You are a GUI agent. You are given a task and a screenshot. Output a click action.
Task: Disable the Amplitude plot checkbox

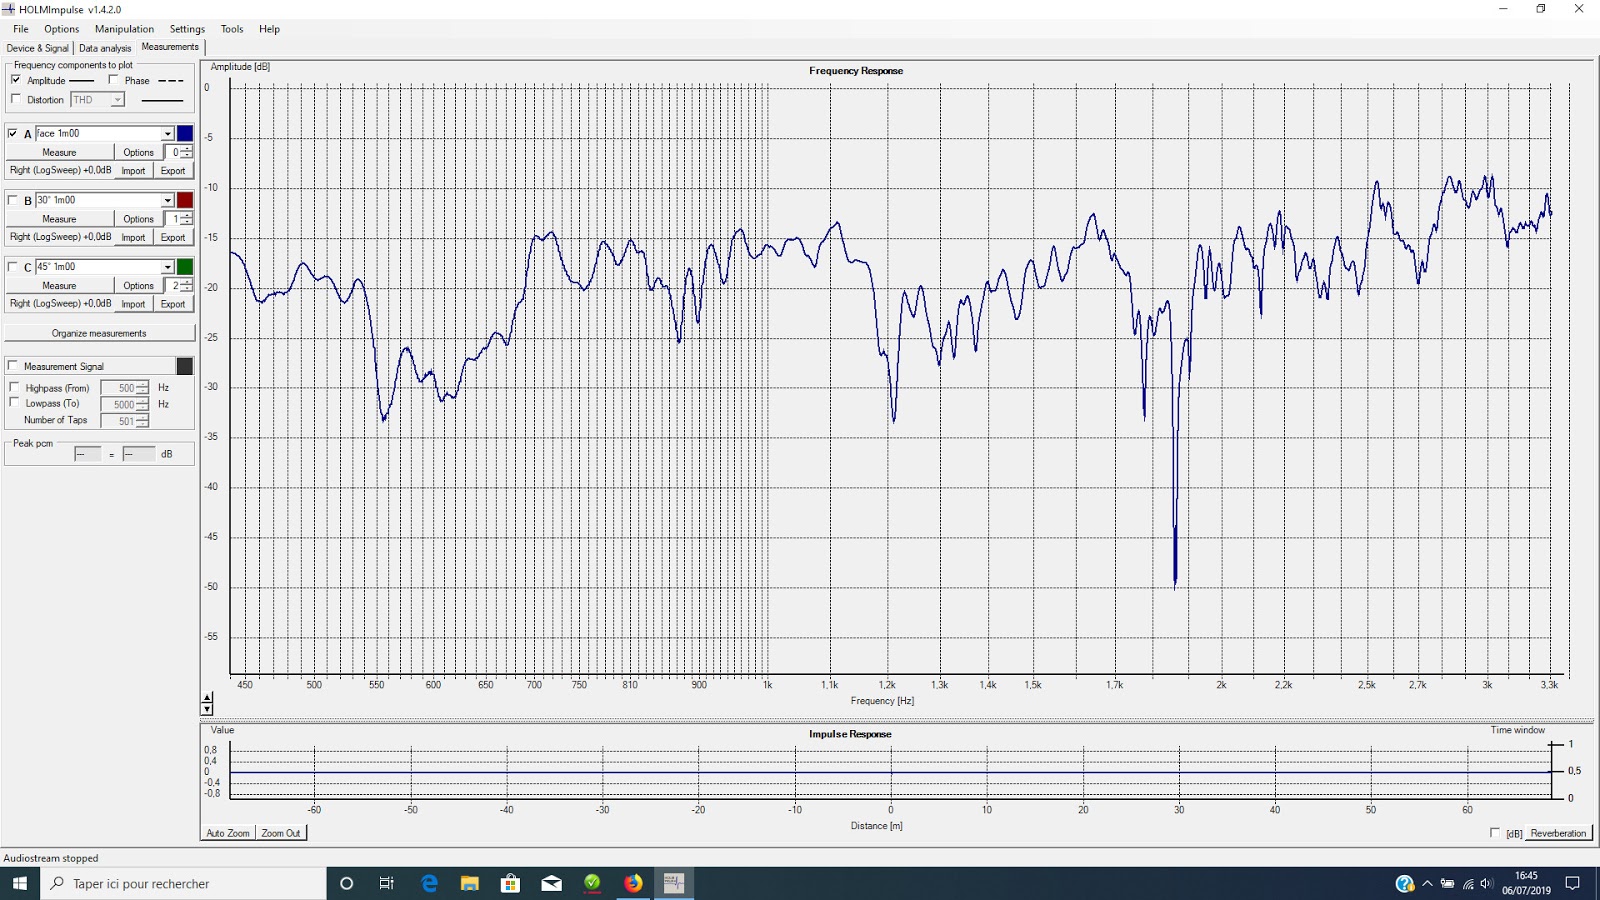pos(16,80)
